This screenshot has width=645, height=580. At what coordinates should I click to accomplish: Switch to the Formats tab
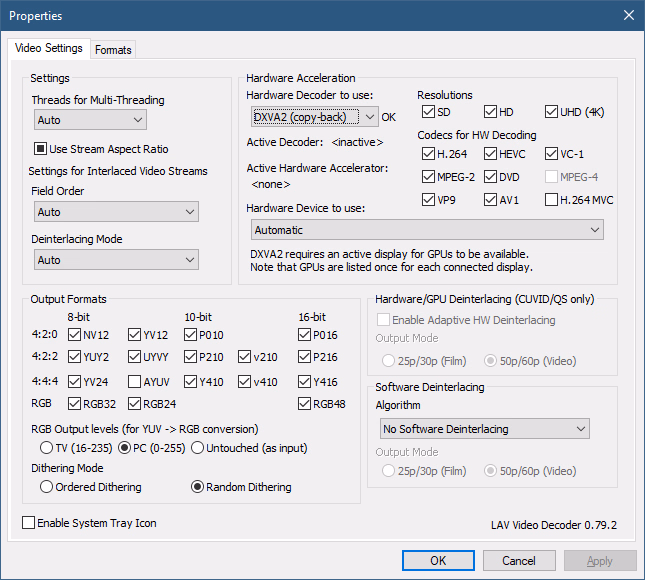pyautogui.click(x=113, y=50)
